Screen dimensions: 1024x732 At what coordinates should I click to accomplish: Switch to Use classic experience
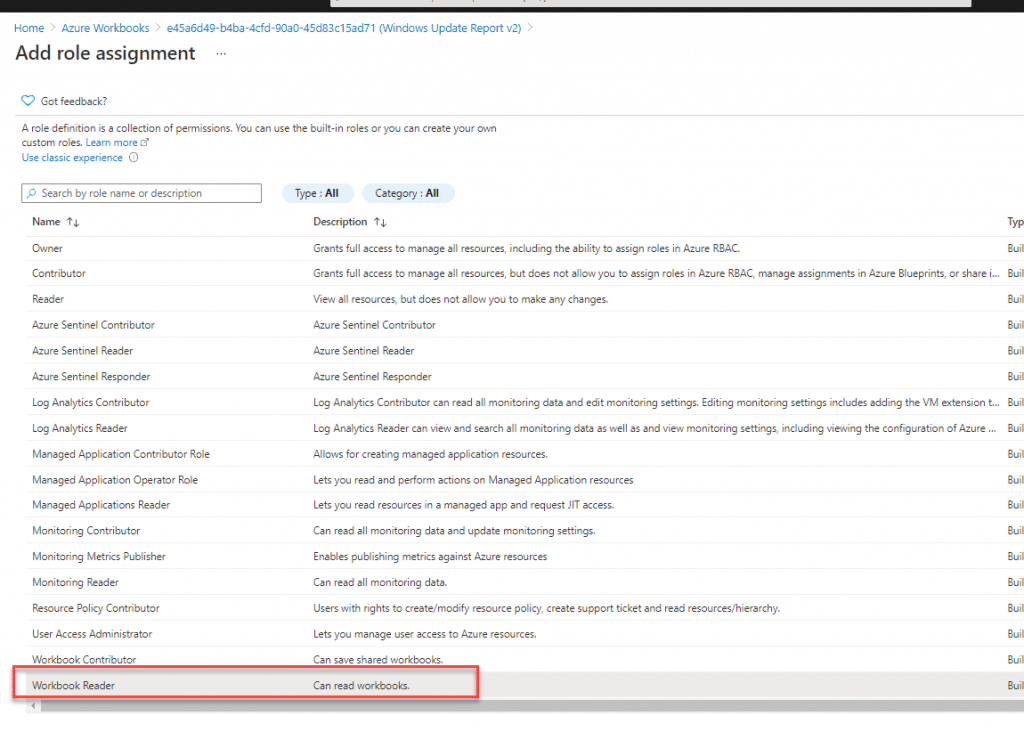pos(72,157)
